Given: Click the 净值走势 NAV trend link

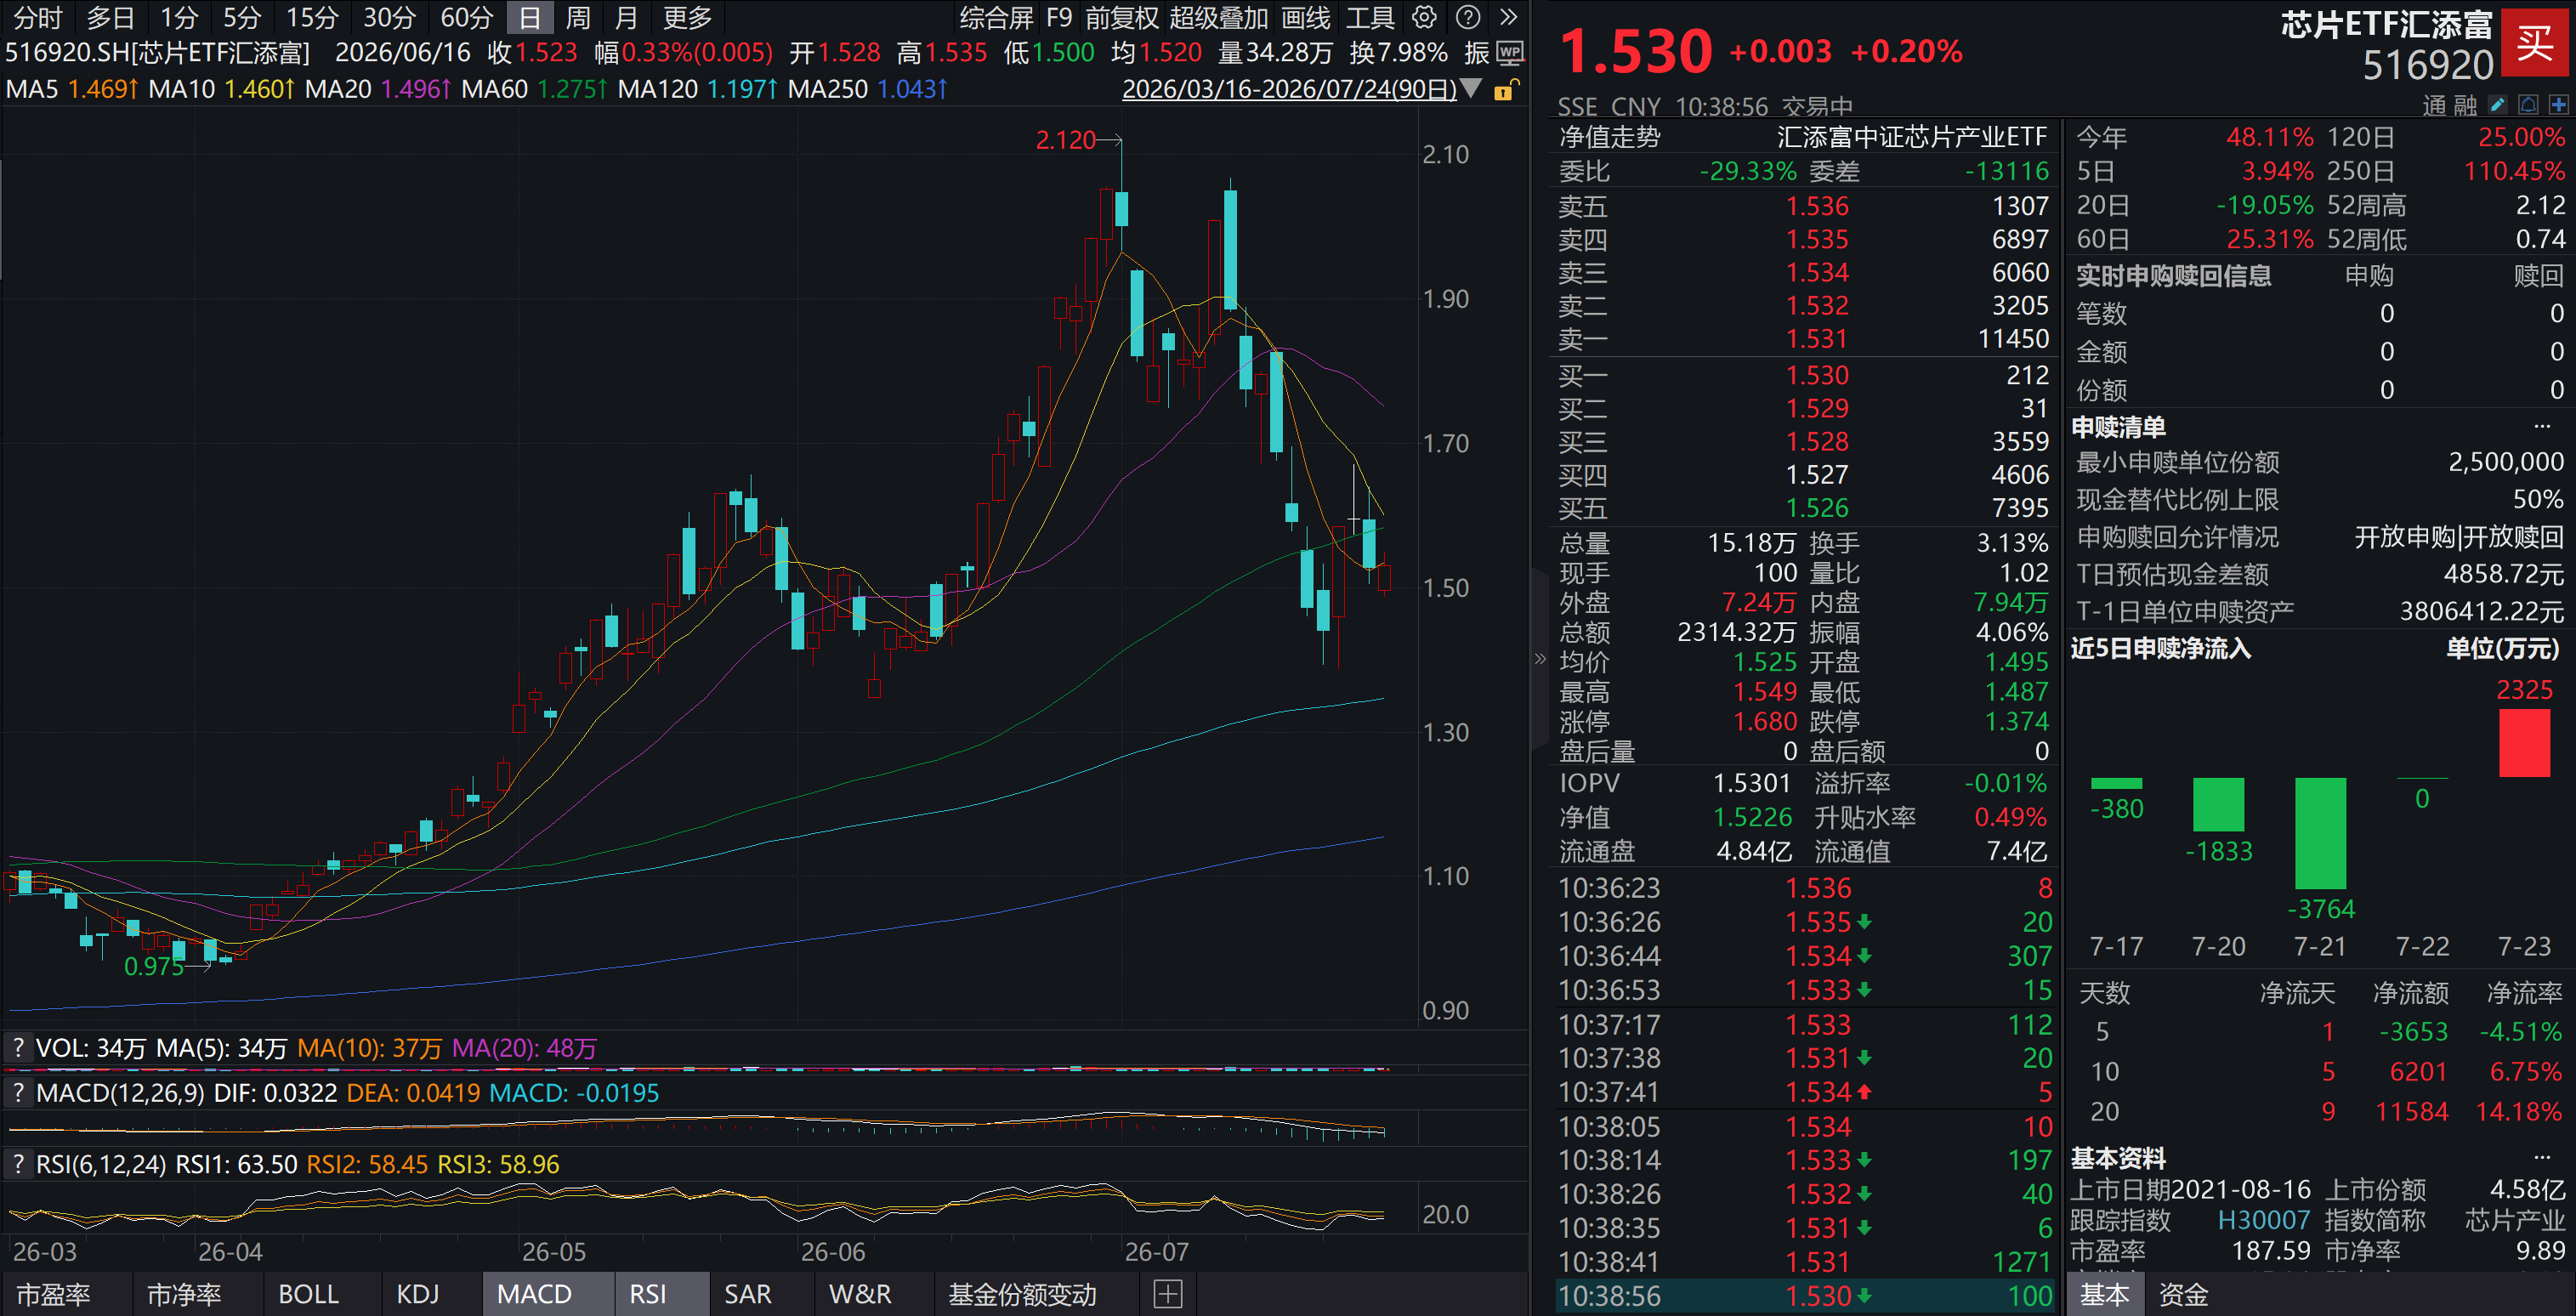Looking at the screenshot, I should point(1609,137).
